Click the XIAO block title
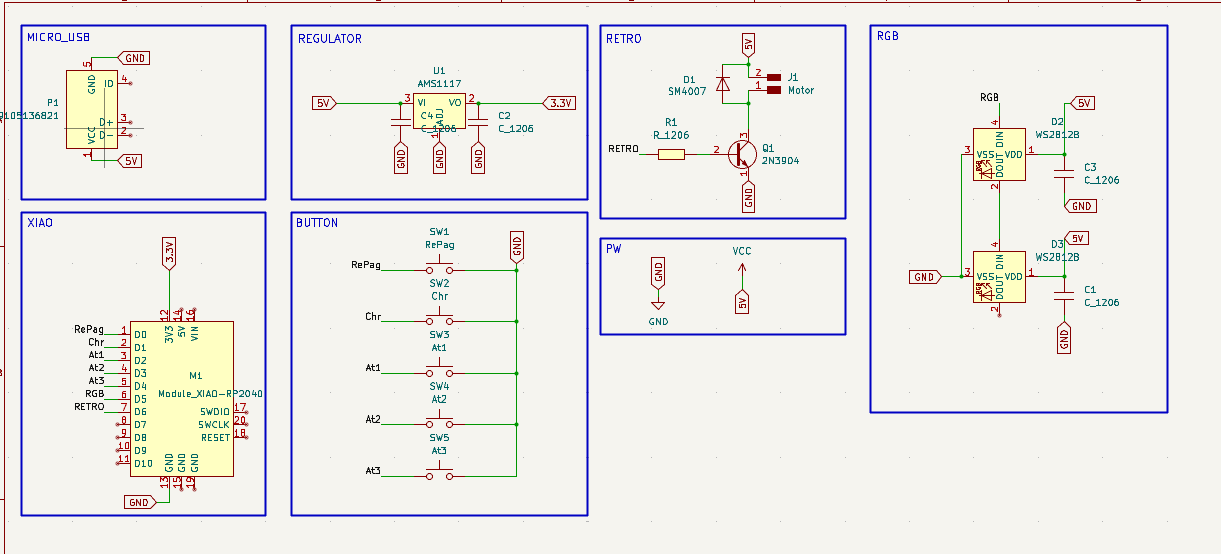 pos(40,223)
